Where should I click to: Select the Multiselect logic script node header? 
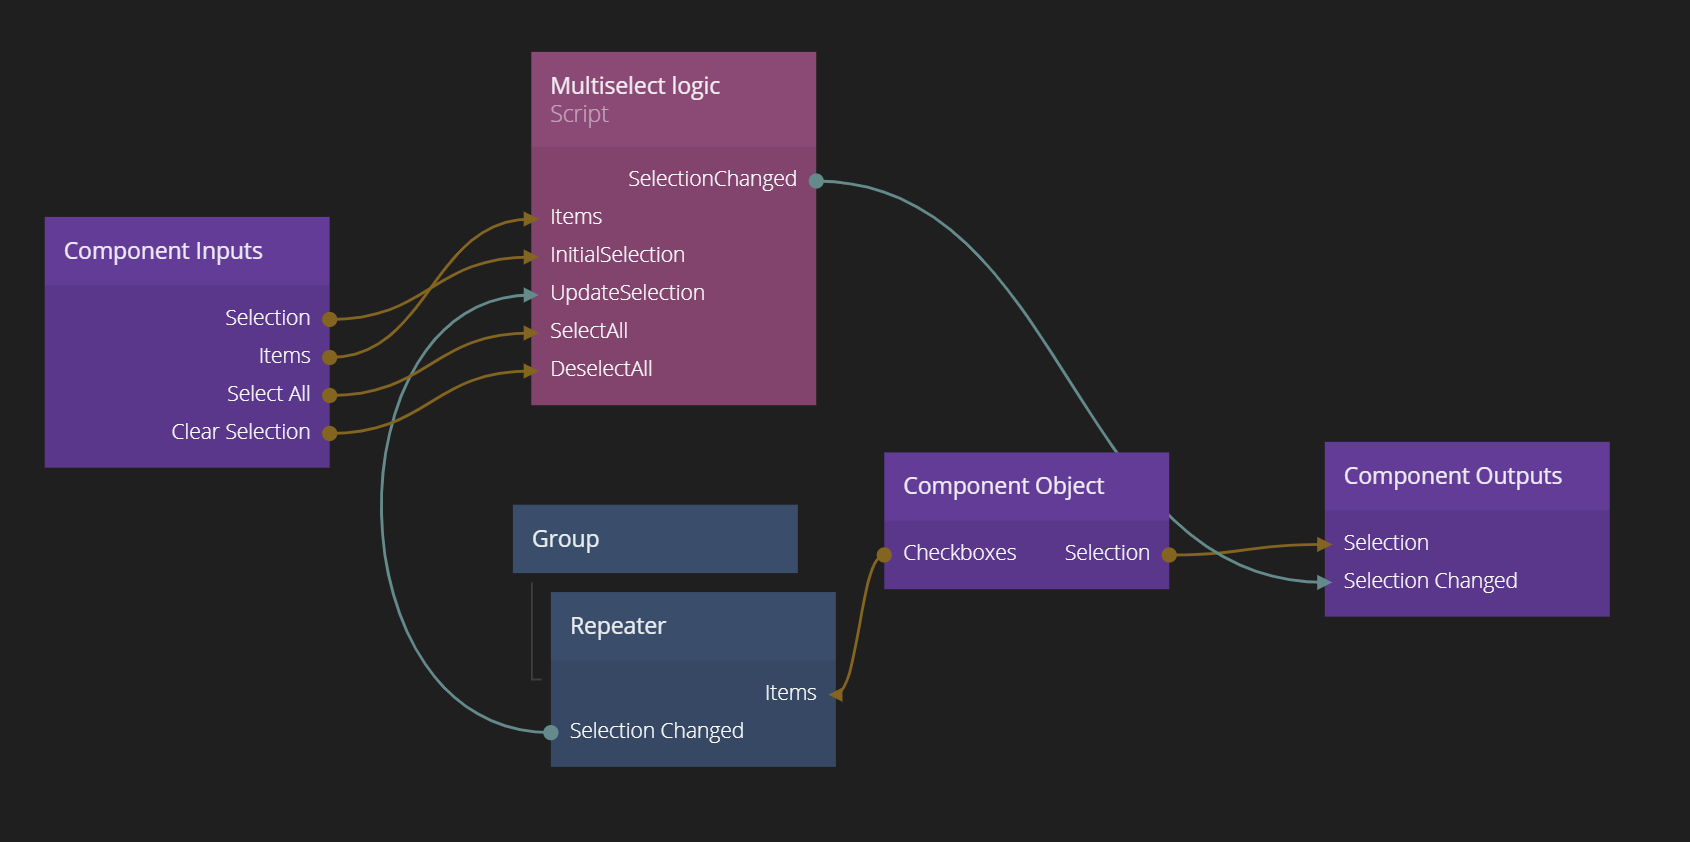click(x=673, y=99)
